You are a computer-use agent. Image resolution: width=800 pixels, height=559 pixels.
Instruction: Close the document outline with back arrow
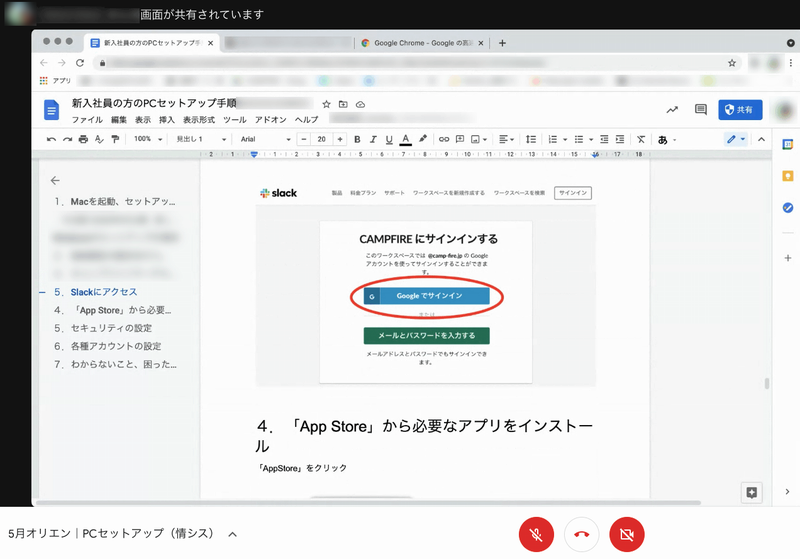pos(55,180)
